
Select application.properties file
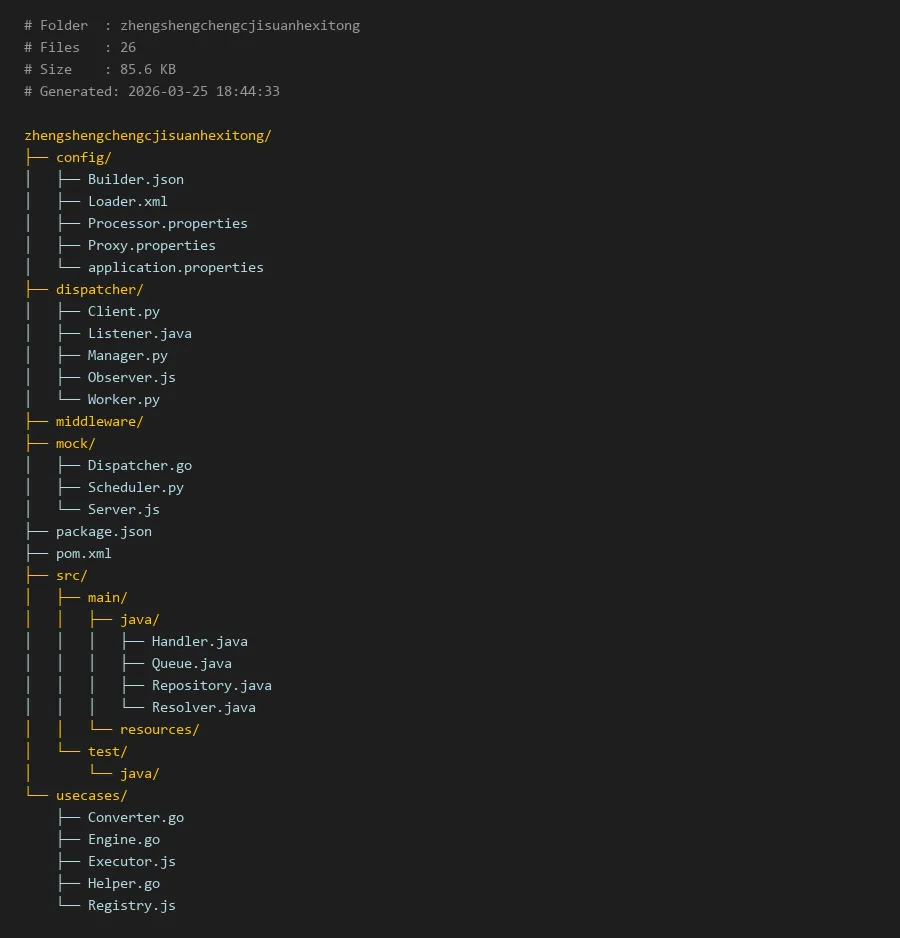tap(175, 267)
